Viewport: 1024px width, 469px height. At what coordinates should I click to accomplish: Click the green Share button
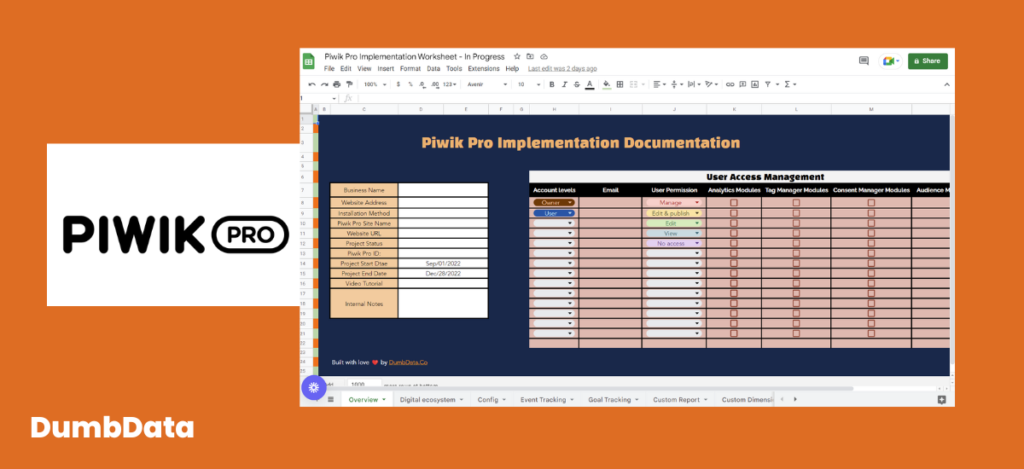click(x=927, y=61)
